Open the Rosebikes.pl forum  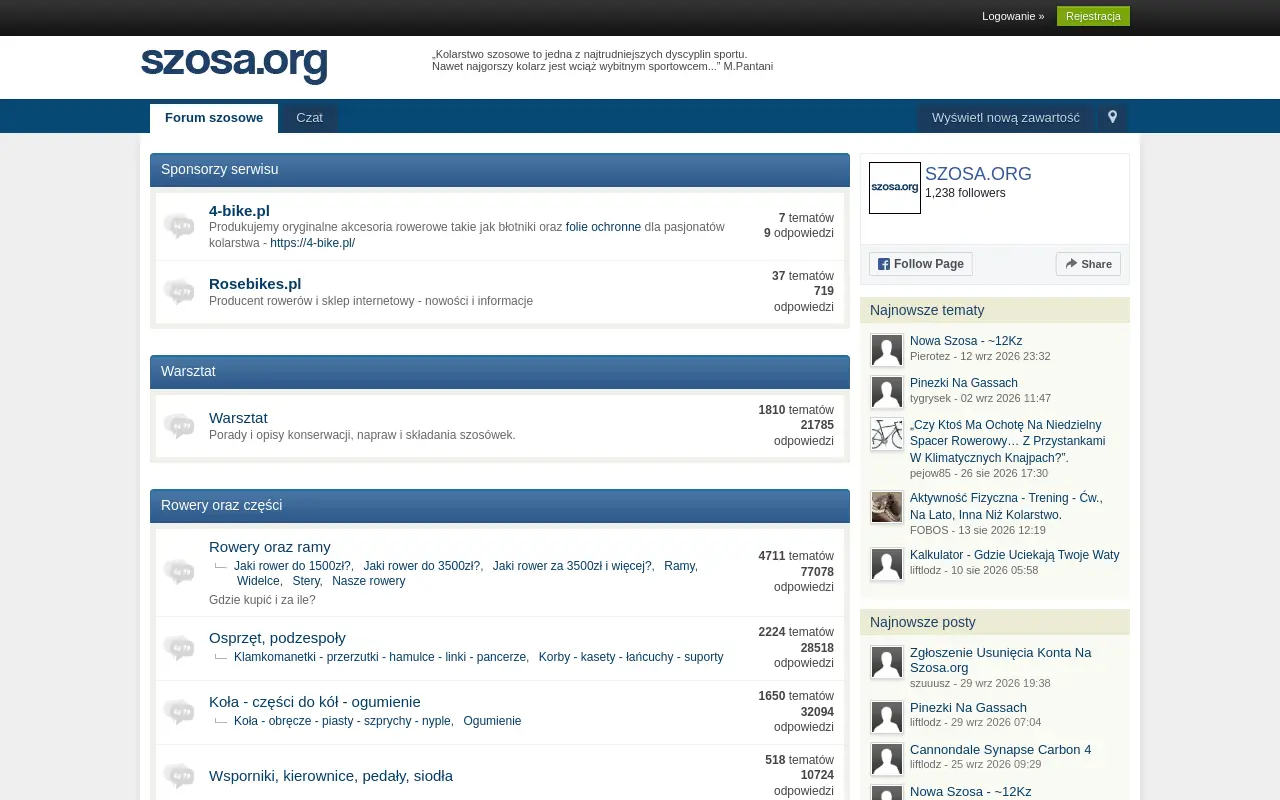(x=255, y=284)
